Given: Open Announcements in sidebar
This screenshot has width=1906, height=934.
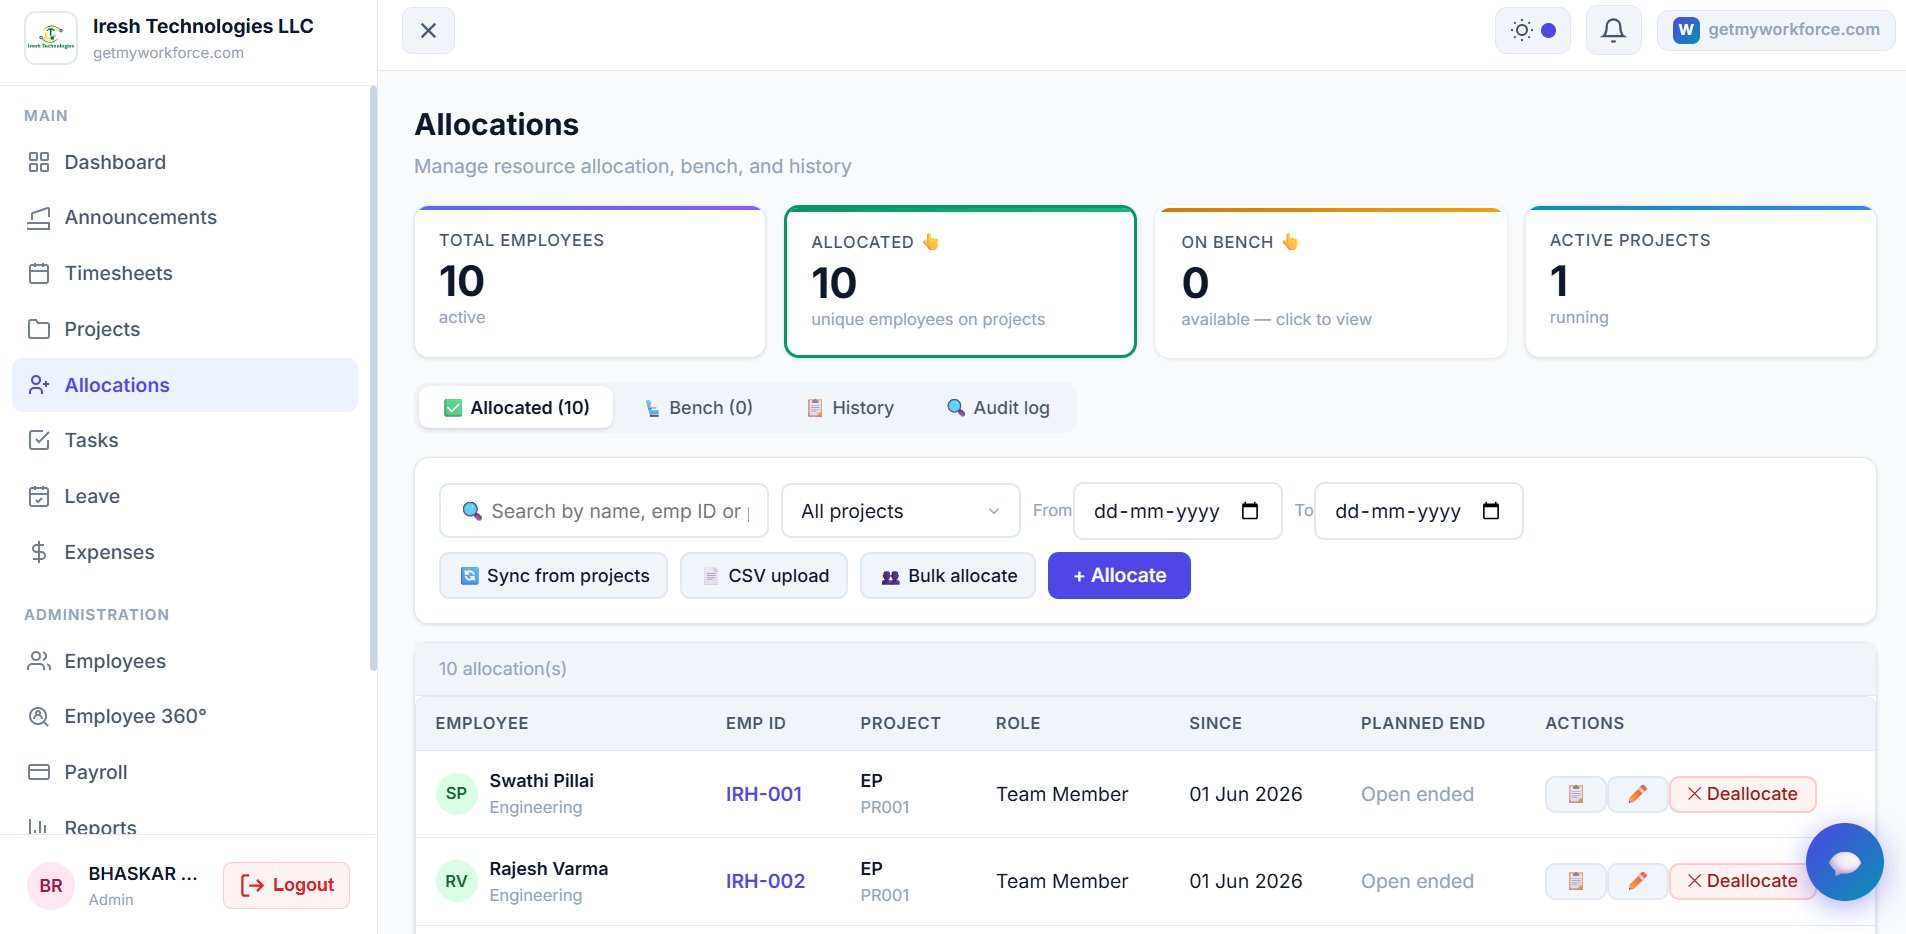Looking at the screenshot, I should pos(185,217).
